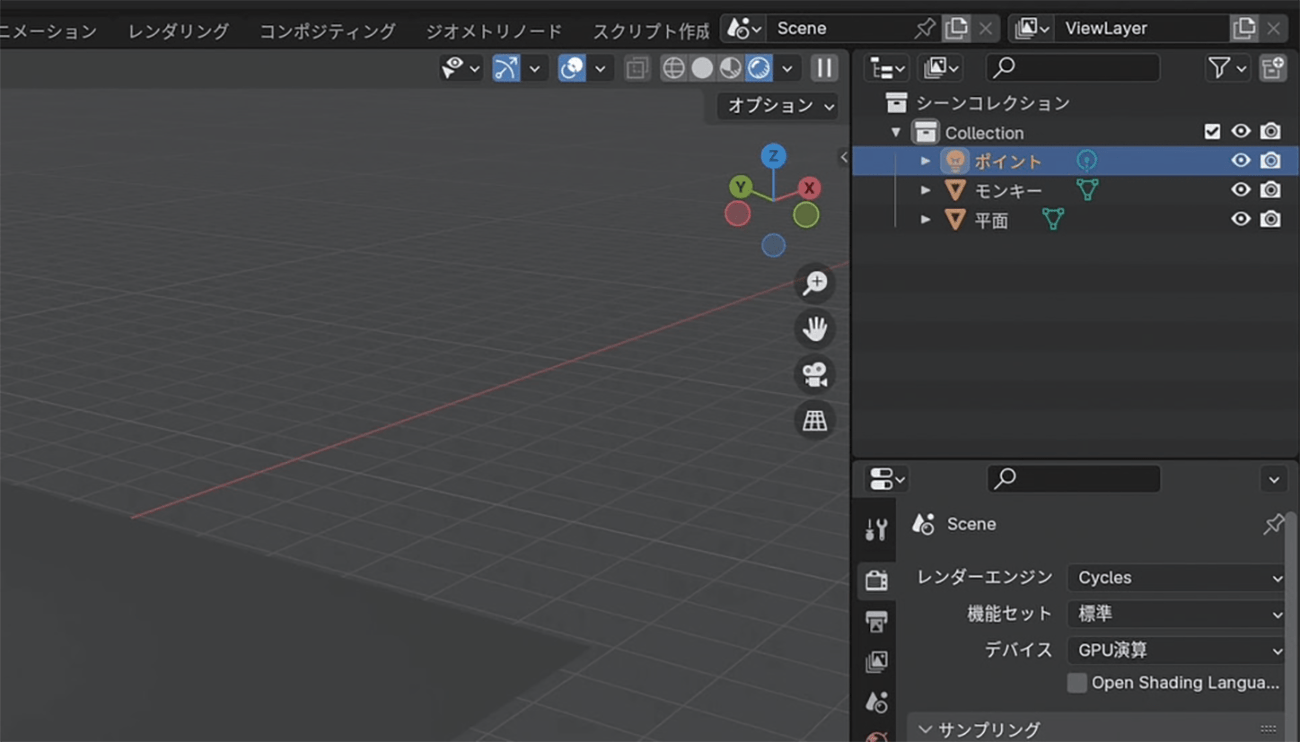
Task: Add a new view layer icon
Action: [1244, 28]
